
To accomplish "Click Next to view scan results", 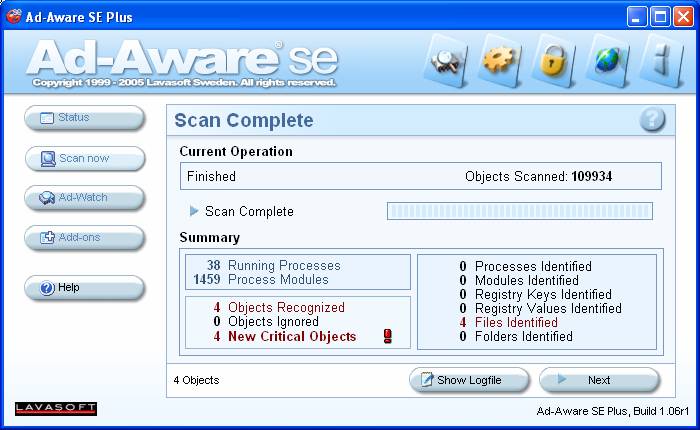I will (x=599, y=380).
